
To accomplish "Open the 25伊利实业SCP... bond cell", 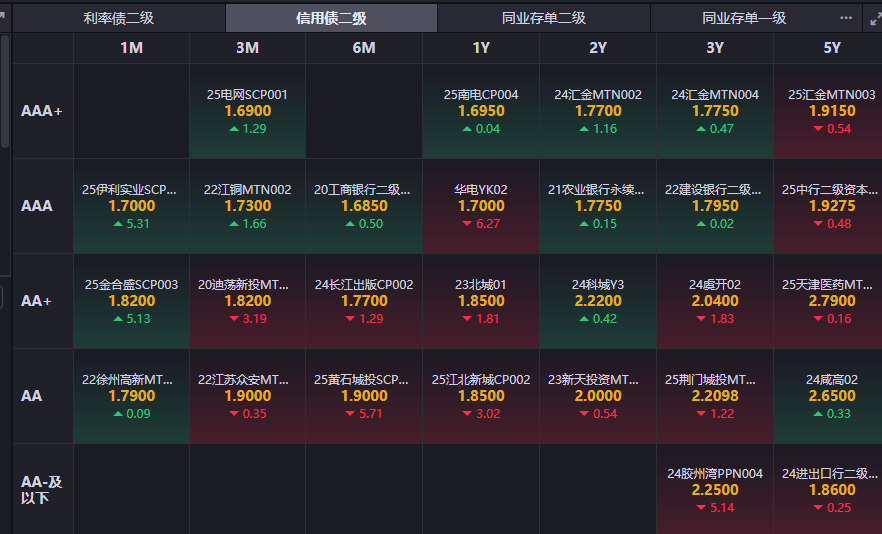I will pyautogui.click(x=132, y=206).
